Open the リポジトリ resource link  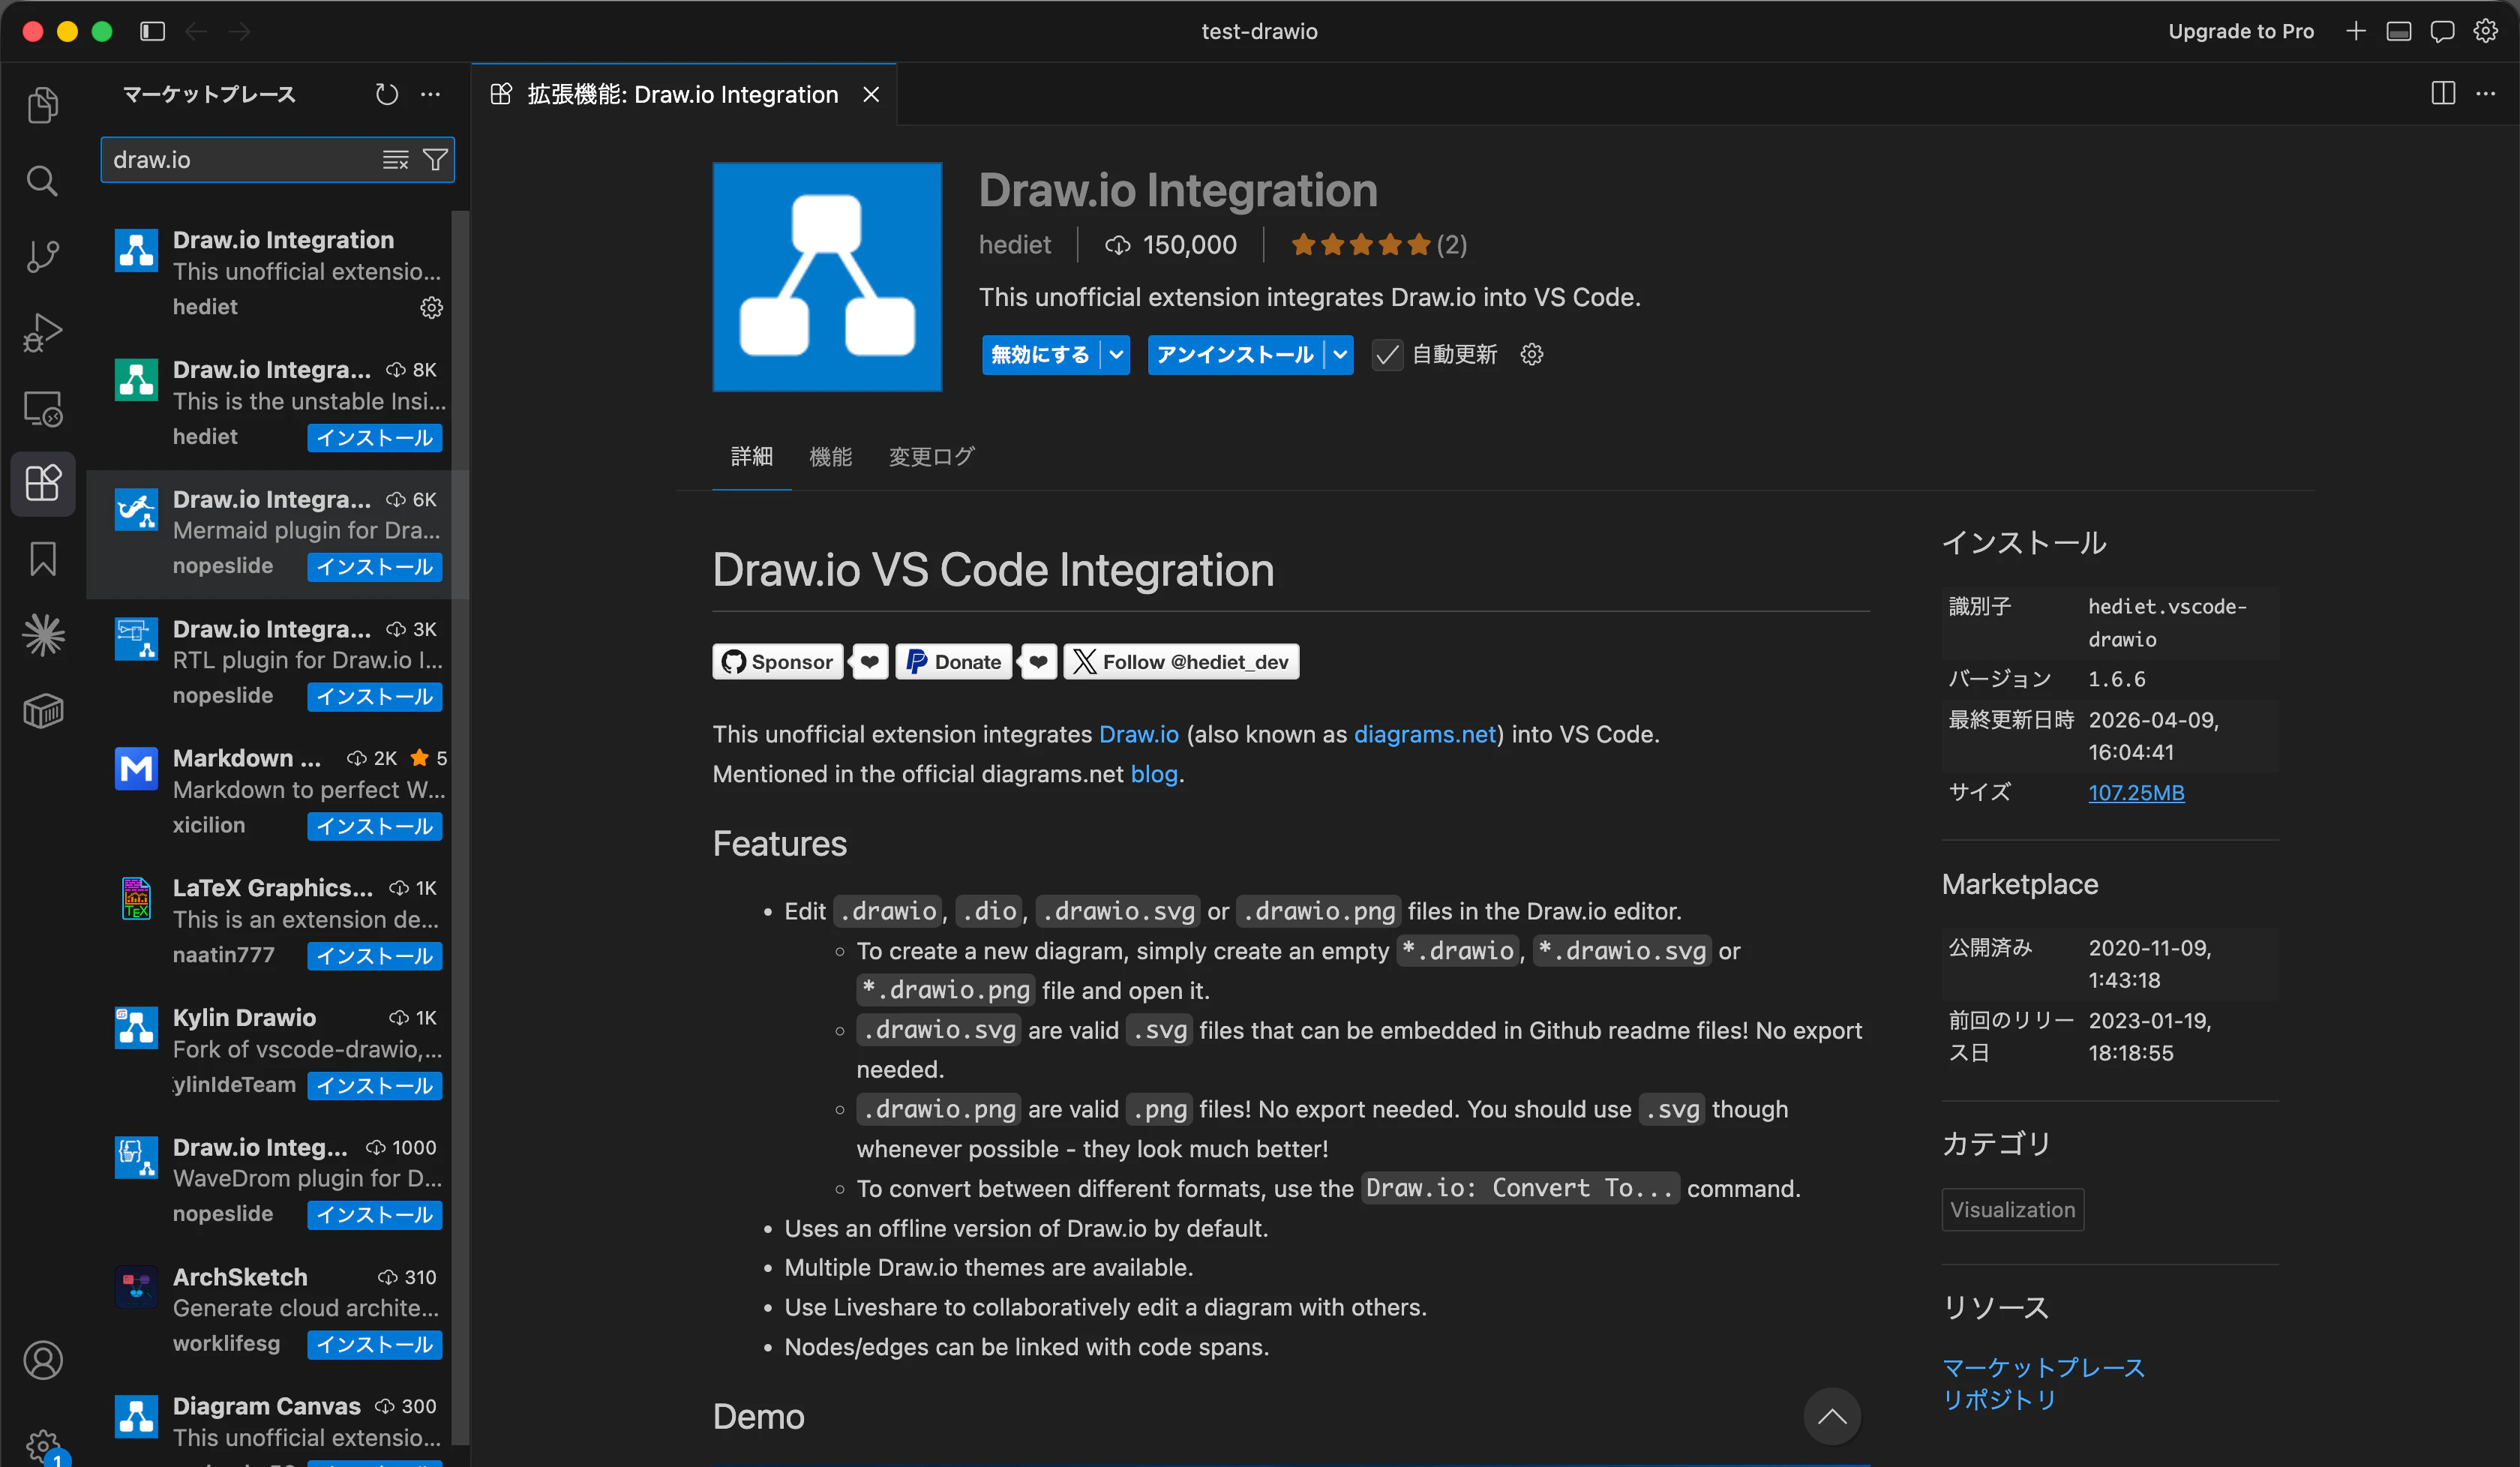click(x=1999, y=1399)
